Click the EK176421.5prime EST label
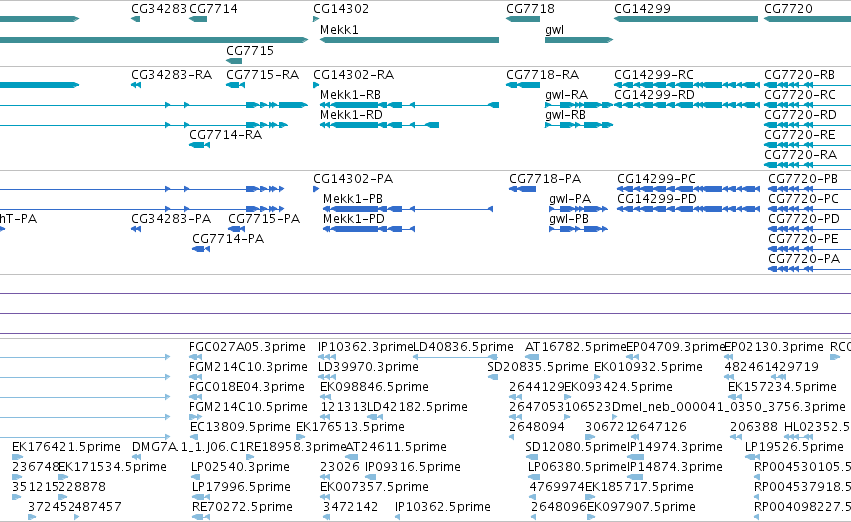 coord(66,447)
